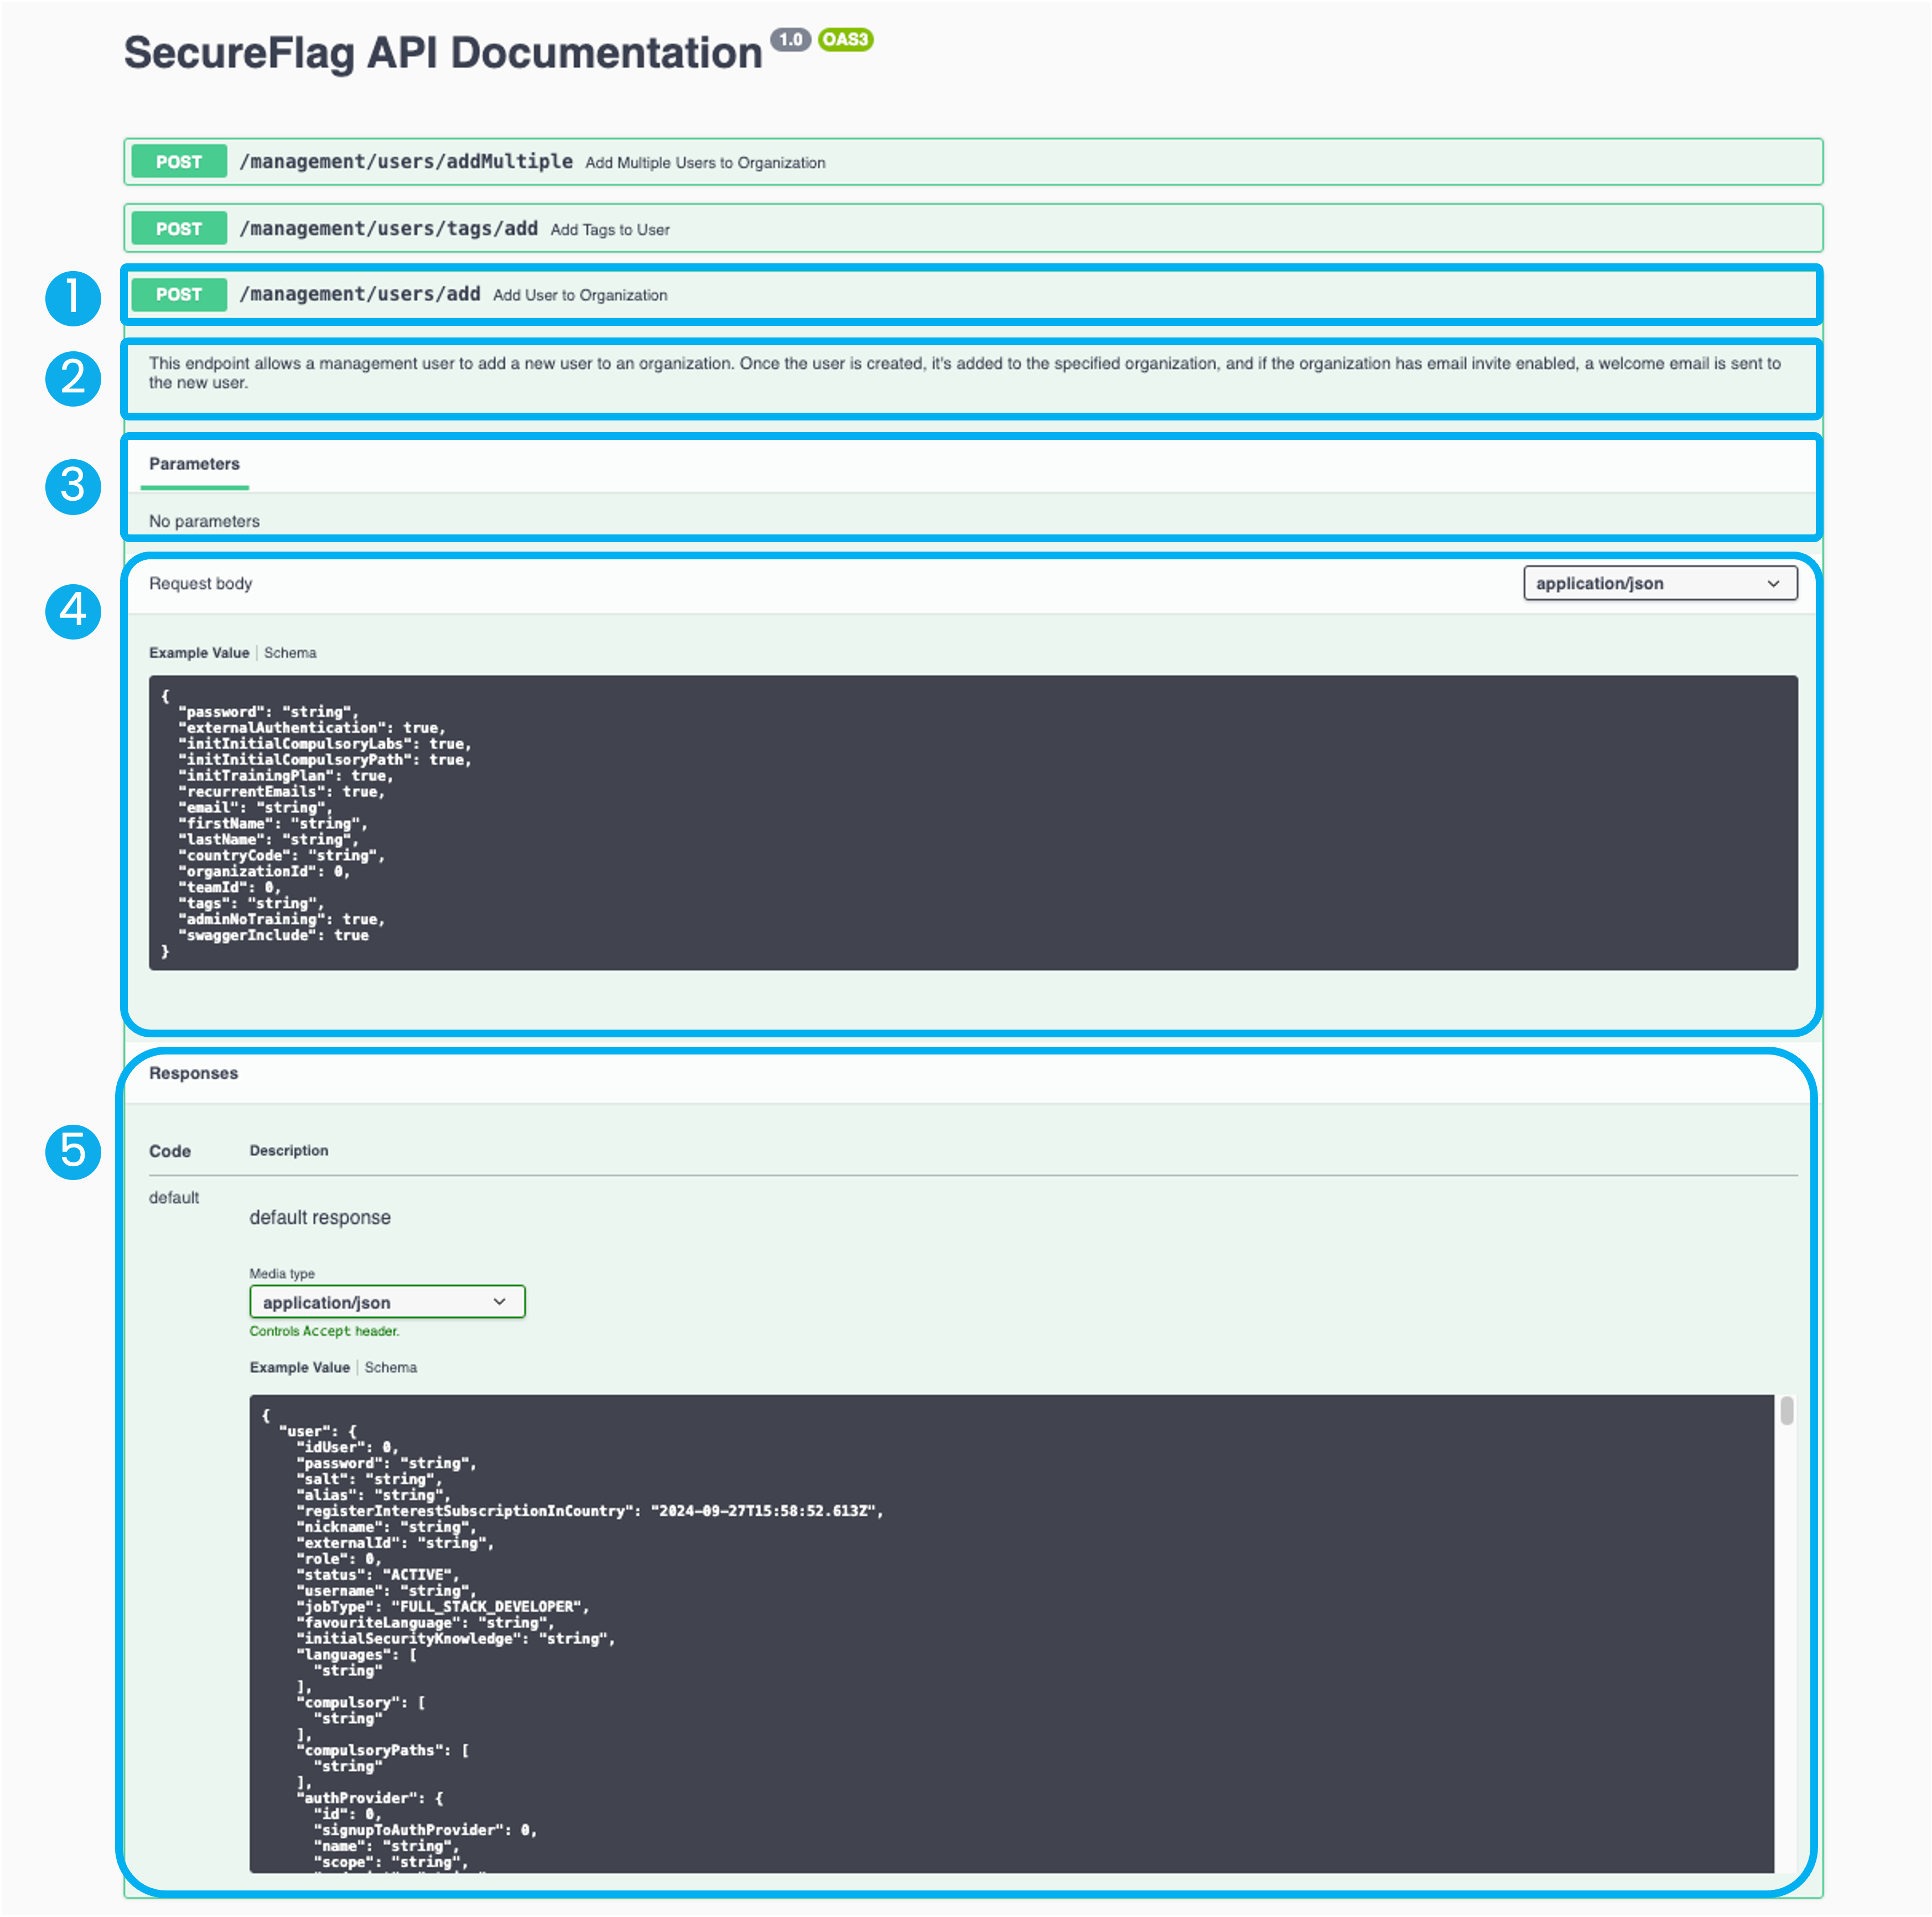Click the 'Description' column header
Screen dimensions: 1932x1917
(x=289, y=1151)
